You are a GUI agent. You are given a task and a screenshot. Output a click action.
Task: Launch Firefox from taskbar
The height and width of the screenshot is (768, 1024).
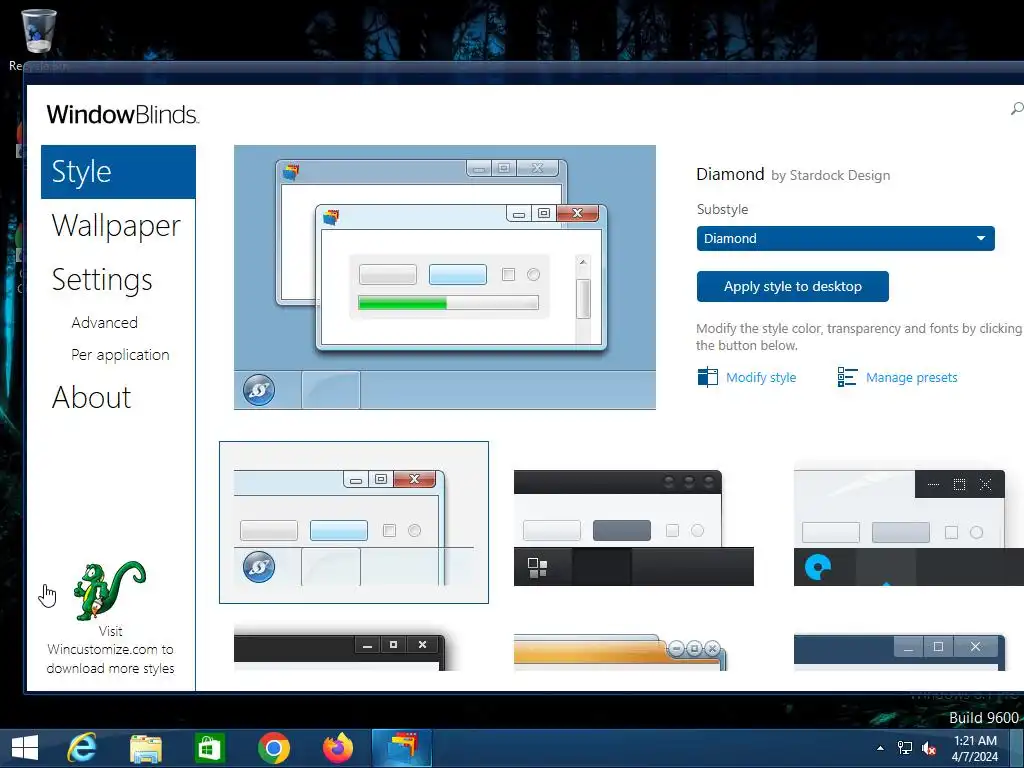pyautogui.click(x=338, y=748)
